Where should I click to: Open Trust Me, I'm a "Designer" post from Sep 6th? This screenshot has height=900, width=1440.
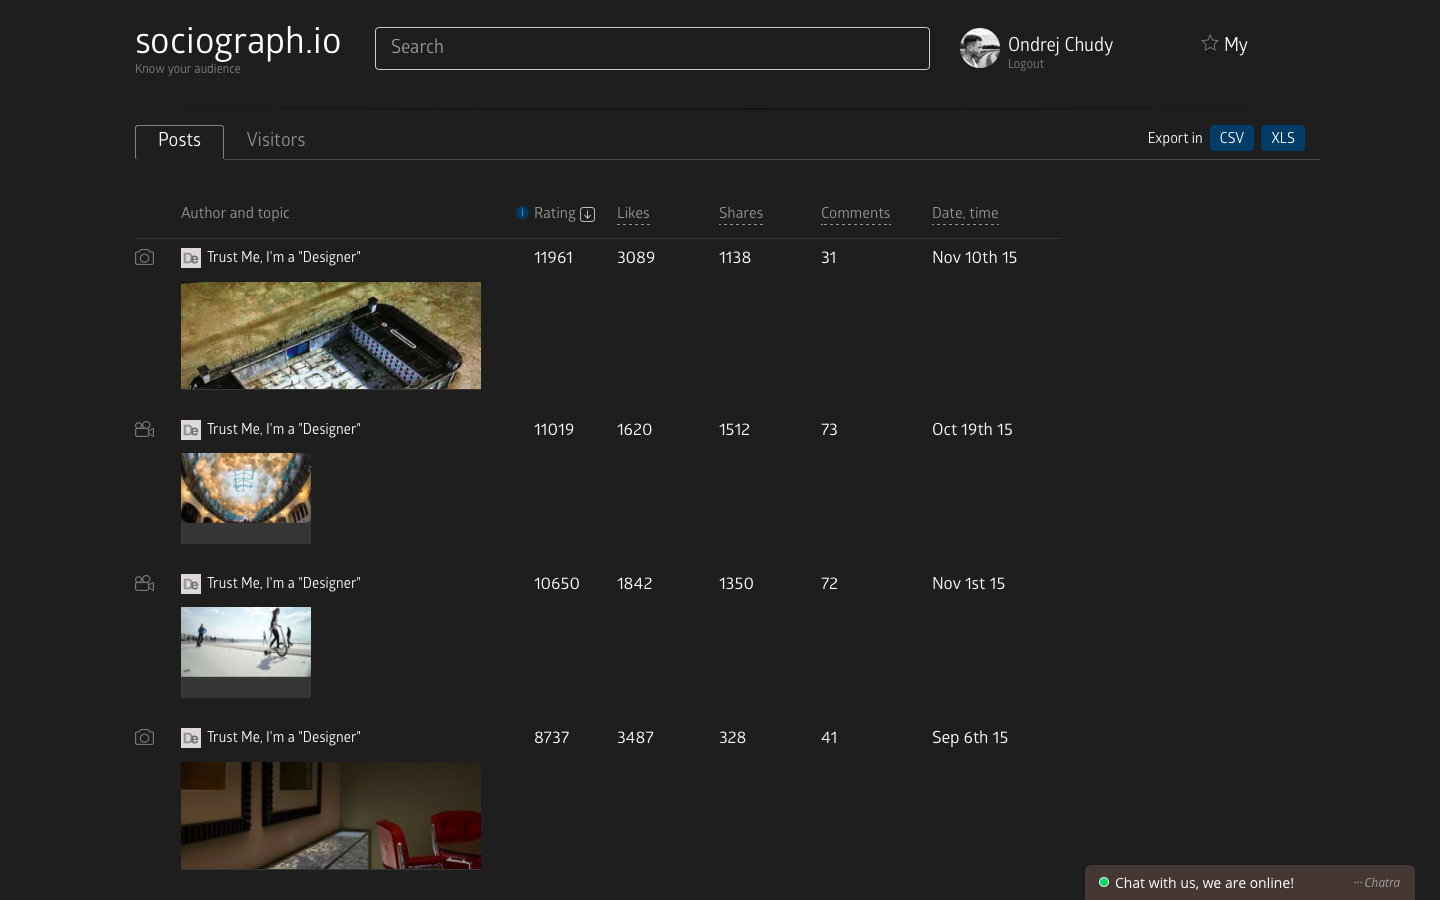[284, 737]
